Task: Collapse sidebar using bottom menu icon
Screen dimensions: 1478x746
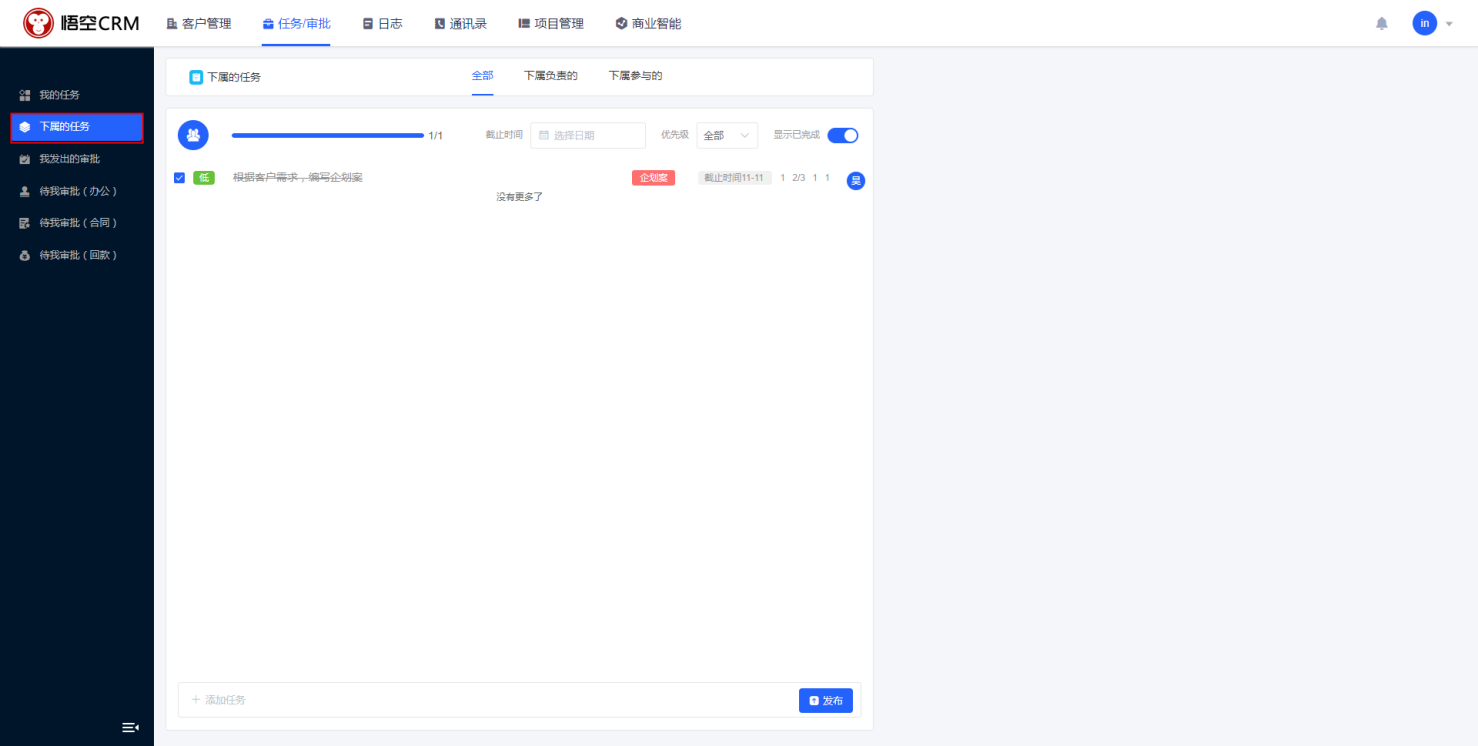Action: click(129, 727)
